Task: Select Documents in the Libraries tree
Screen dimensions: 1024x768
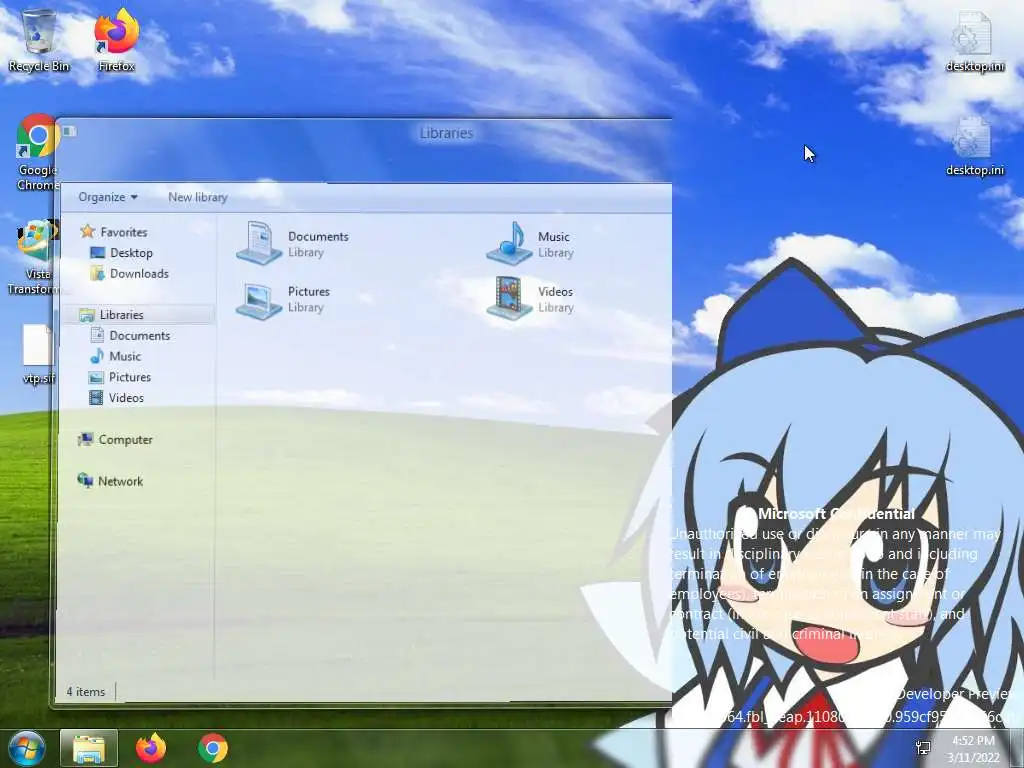Action: pyautogui.click(x=140, y=336)
